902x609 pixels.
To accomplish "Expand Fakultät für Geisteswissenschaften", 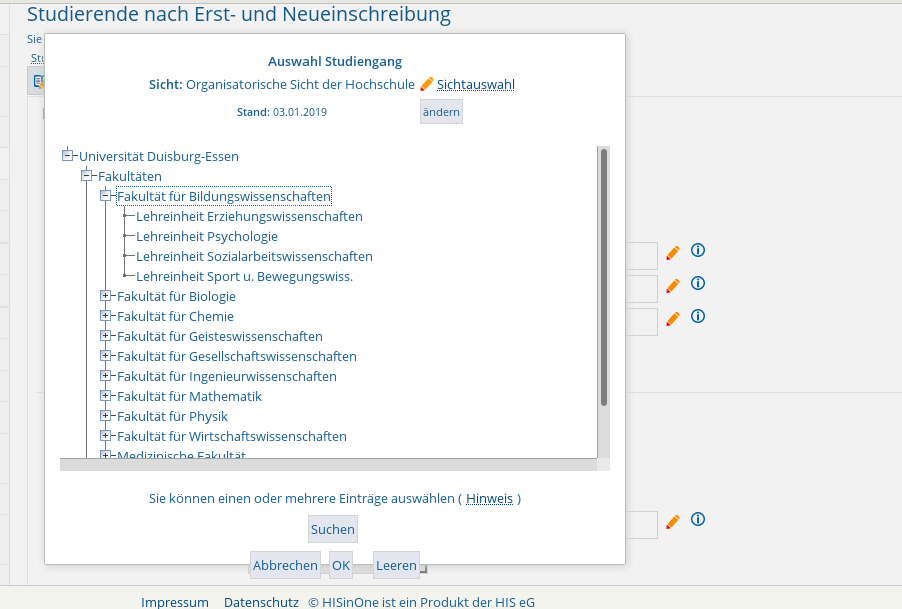I will point(106,336).
